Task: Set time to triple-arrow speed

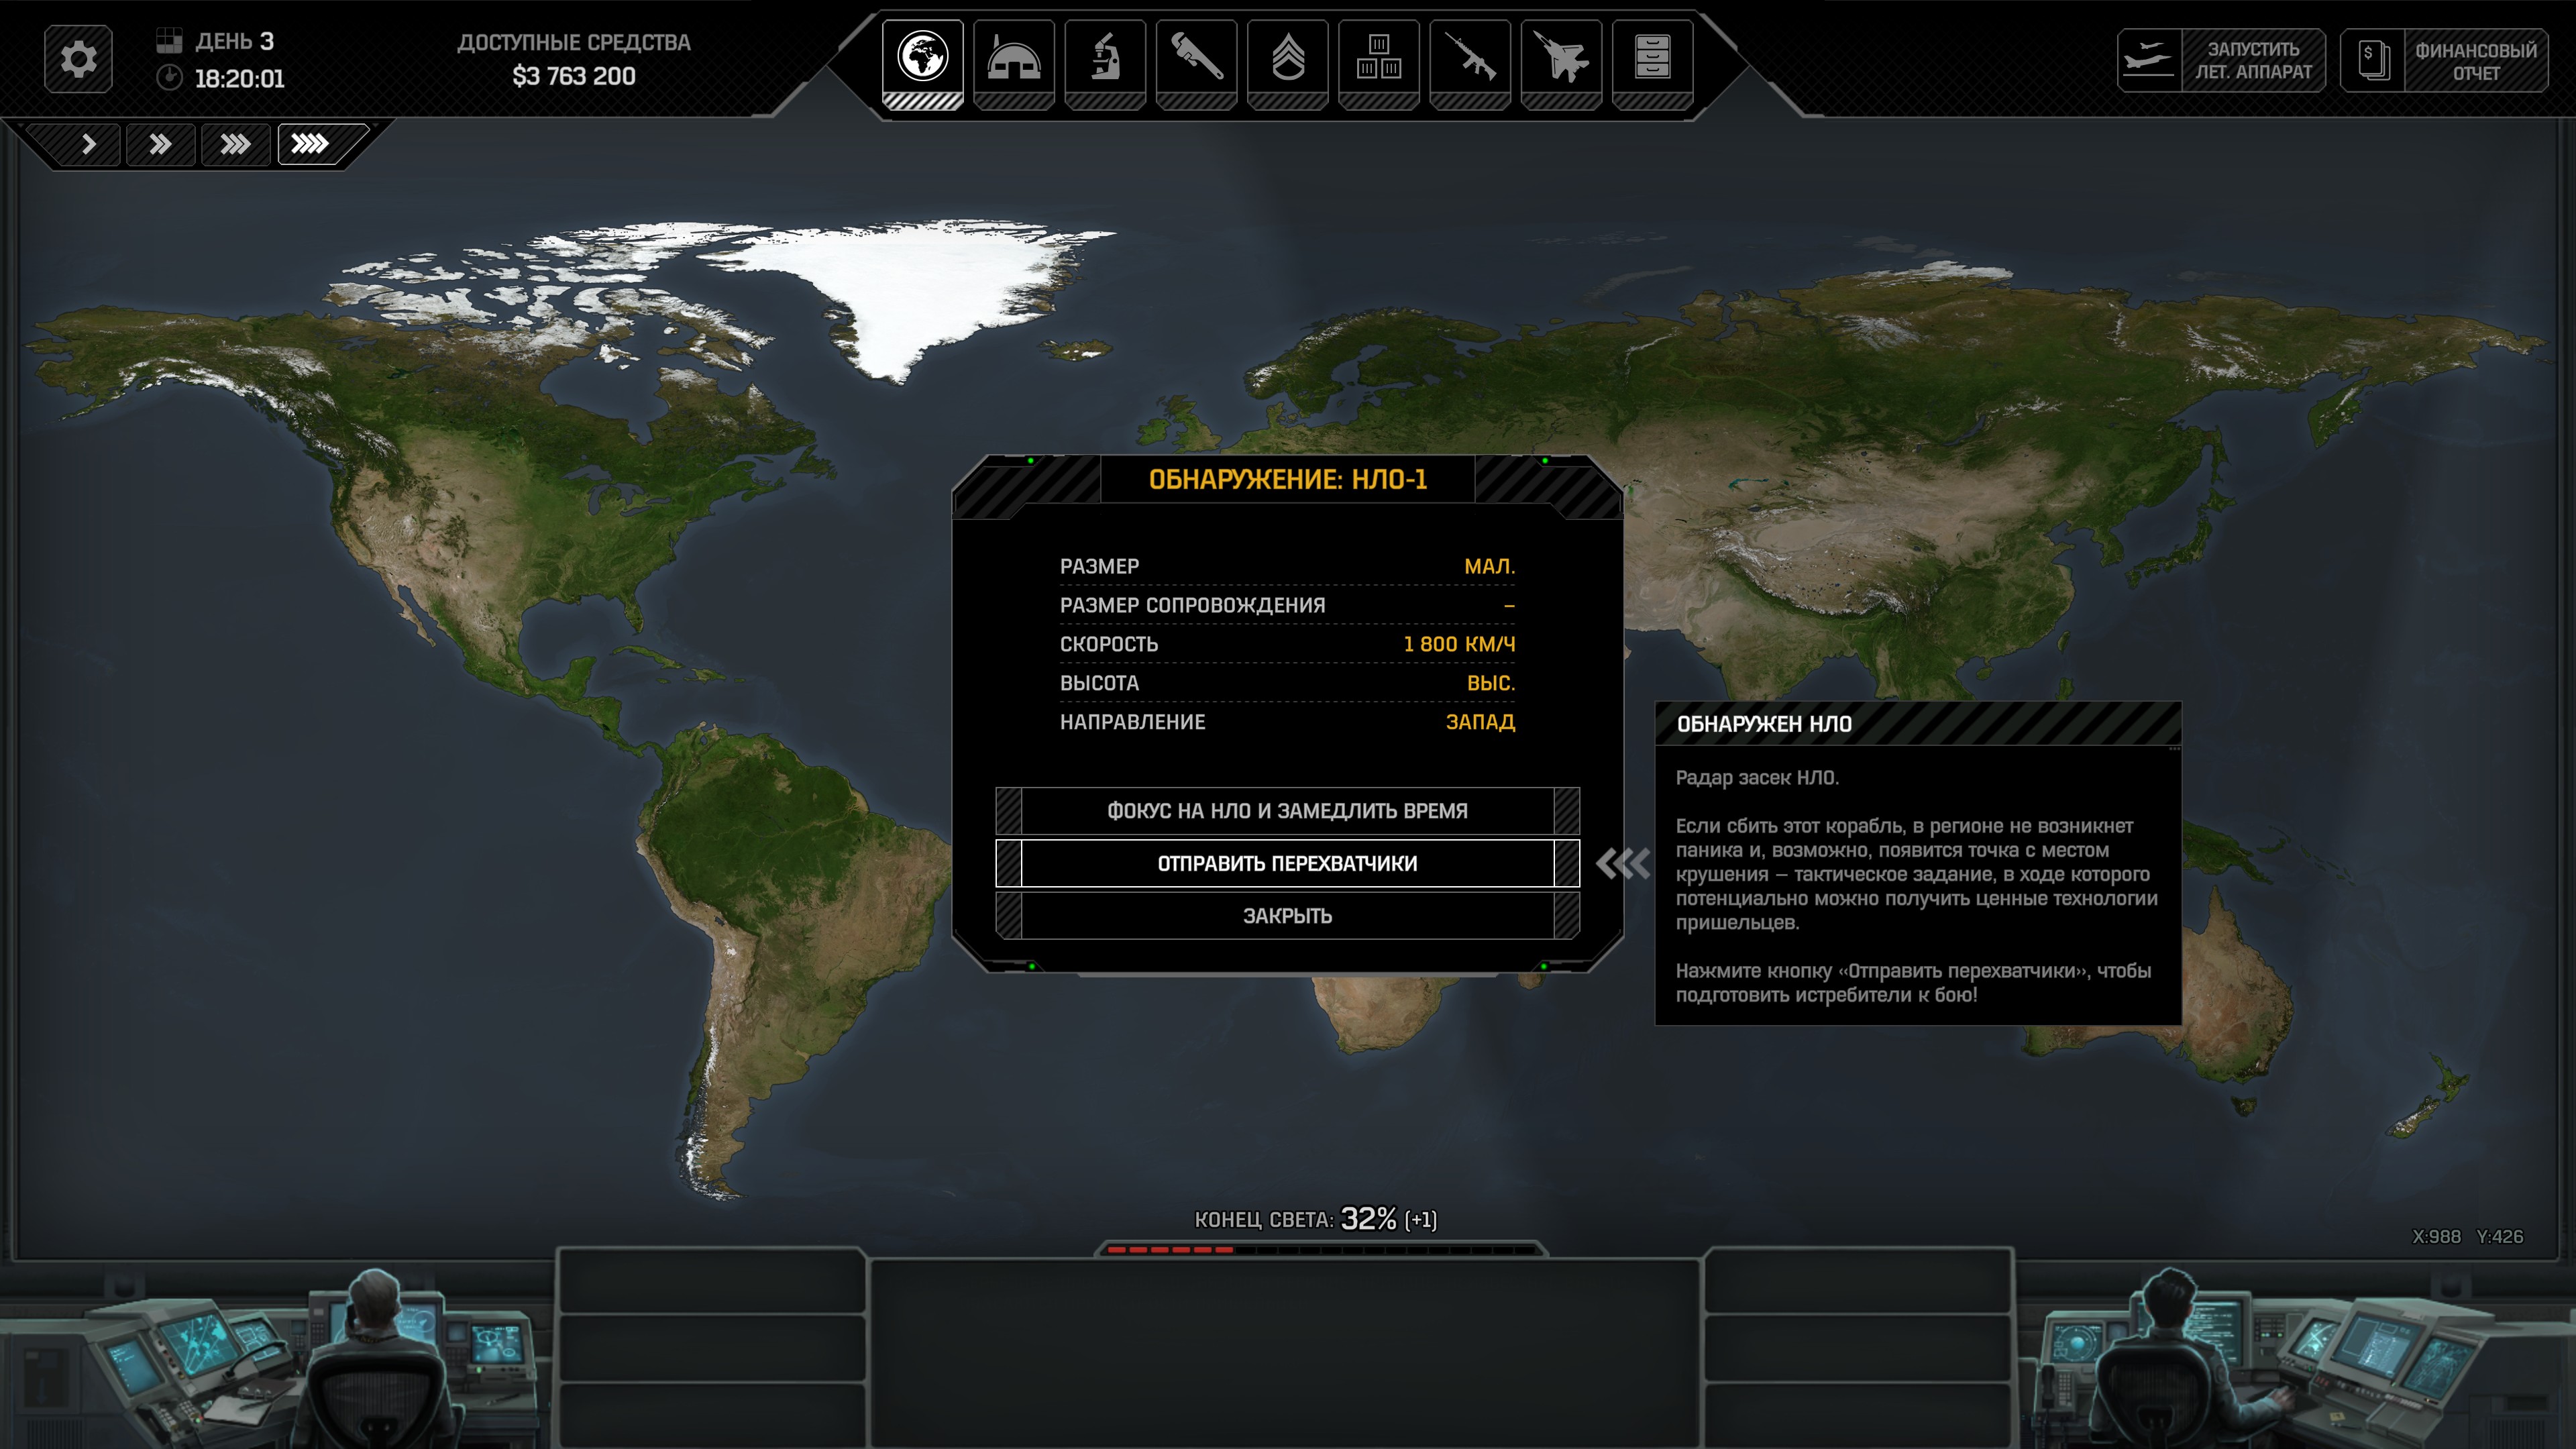Action: [235, 145]
